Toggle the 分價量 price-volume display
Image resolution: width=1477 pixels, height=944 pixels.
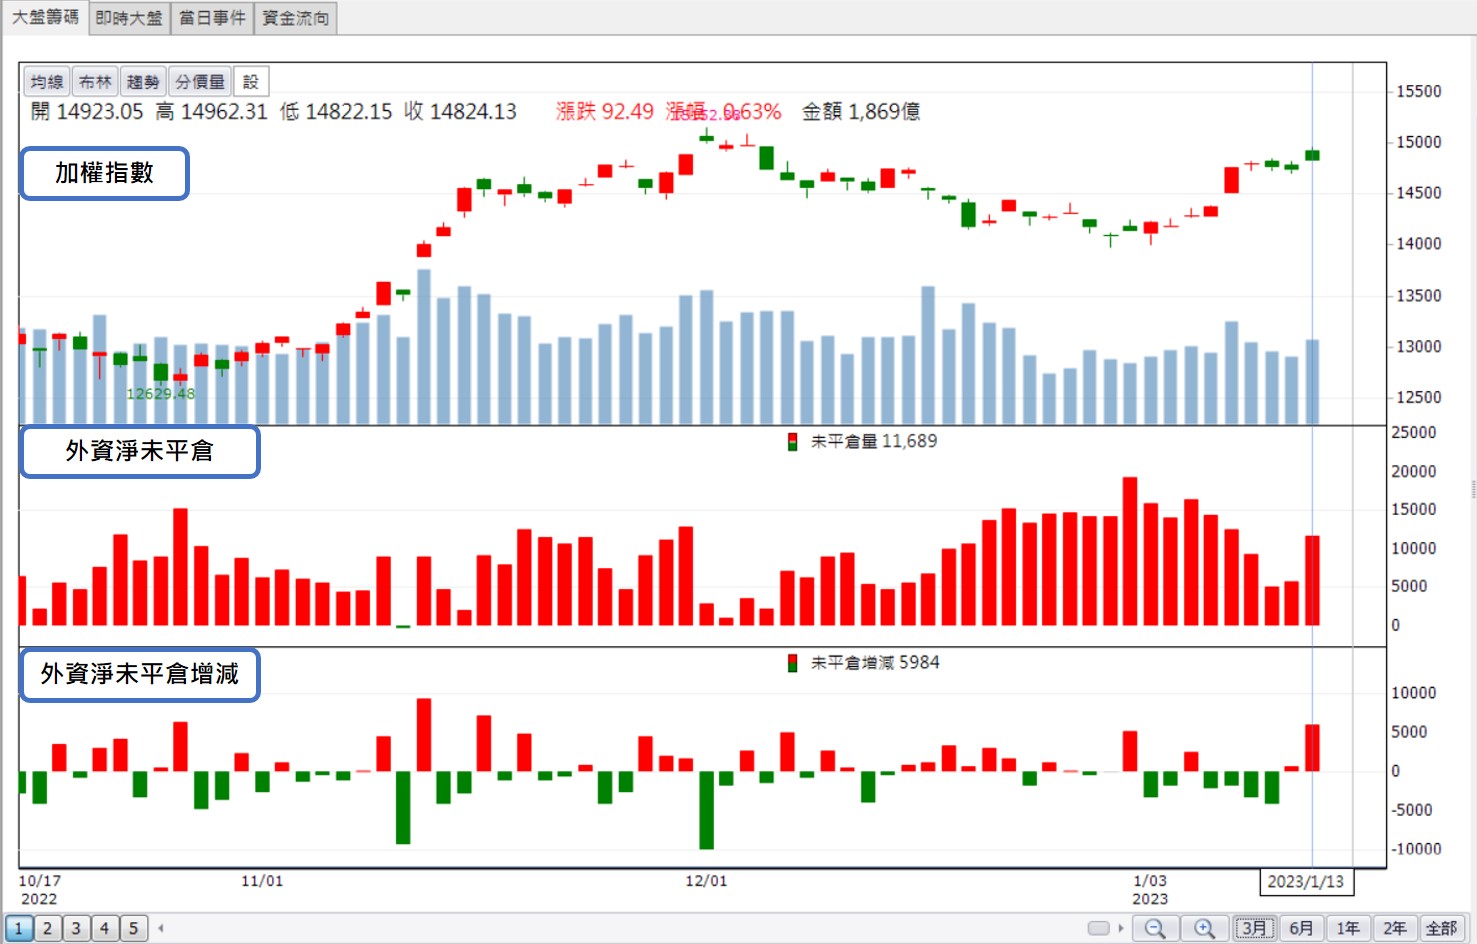click(x=200, y=82)
